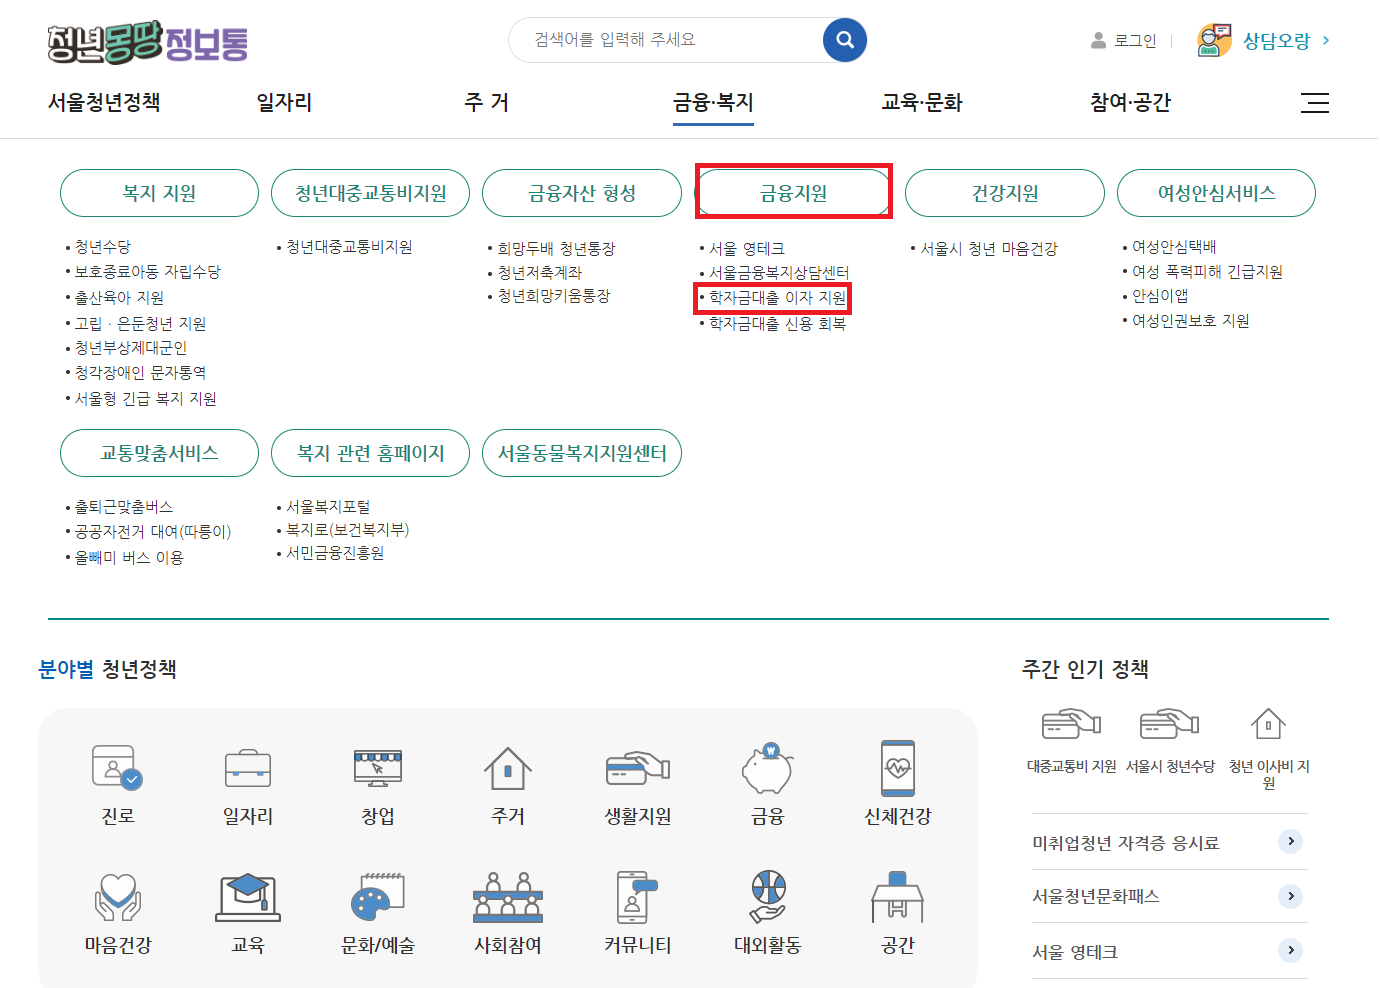Click the search magnifier icon
This screenshot has height=988, width=1380.
pos(843,40)
